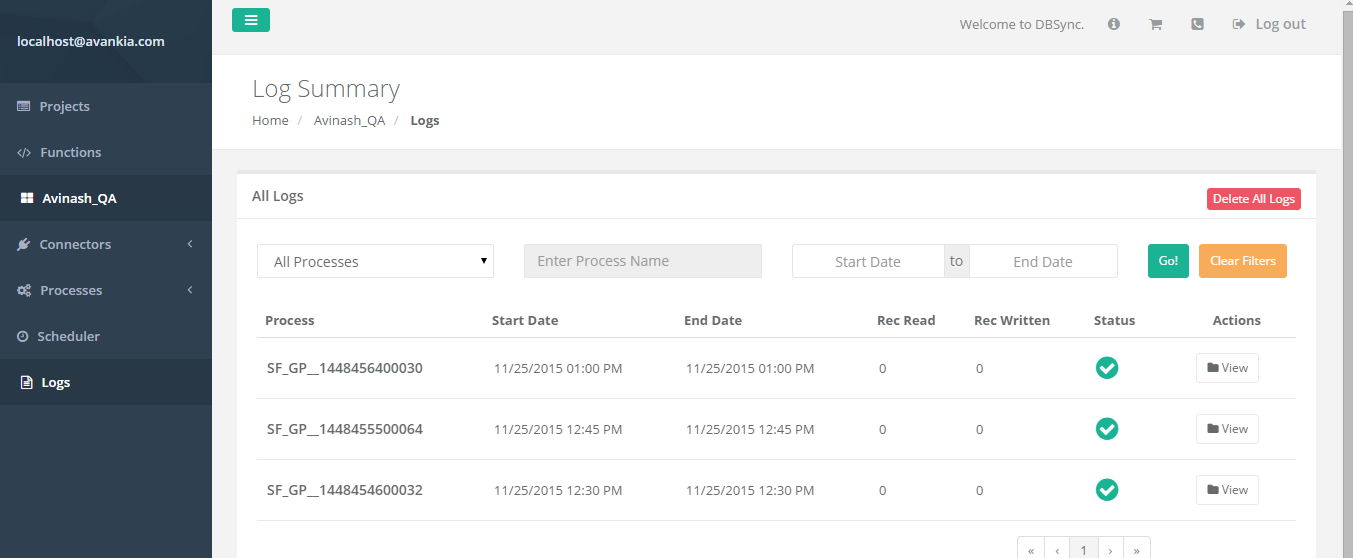View log for SF_GP__1448455500064
Viewport: 1353px width, 558px height.
1227,429
